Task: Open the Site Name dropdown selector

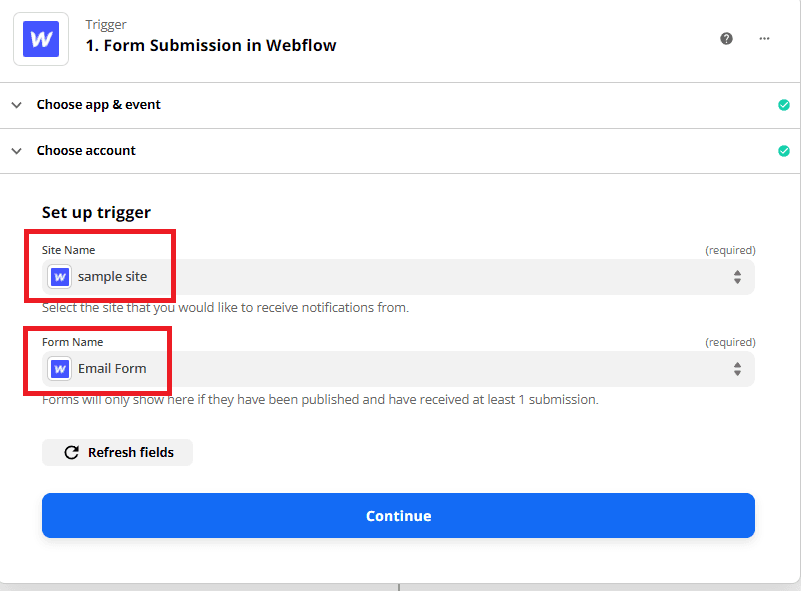Action: (737, 277)
